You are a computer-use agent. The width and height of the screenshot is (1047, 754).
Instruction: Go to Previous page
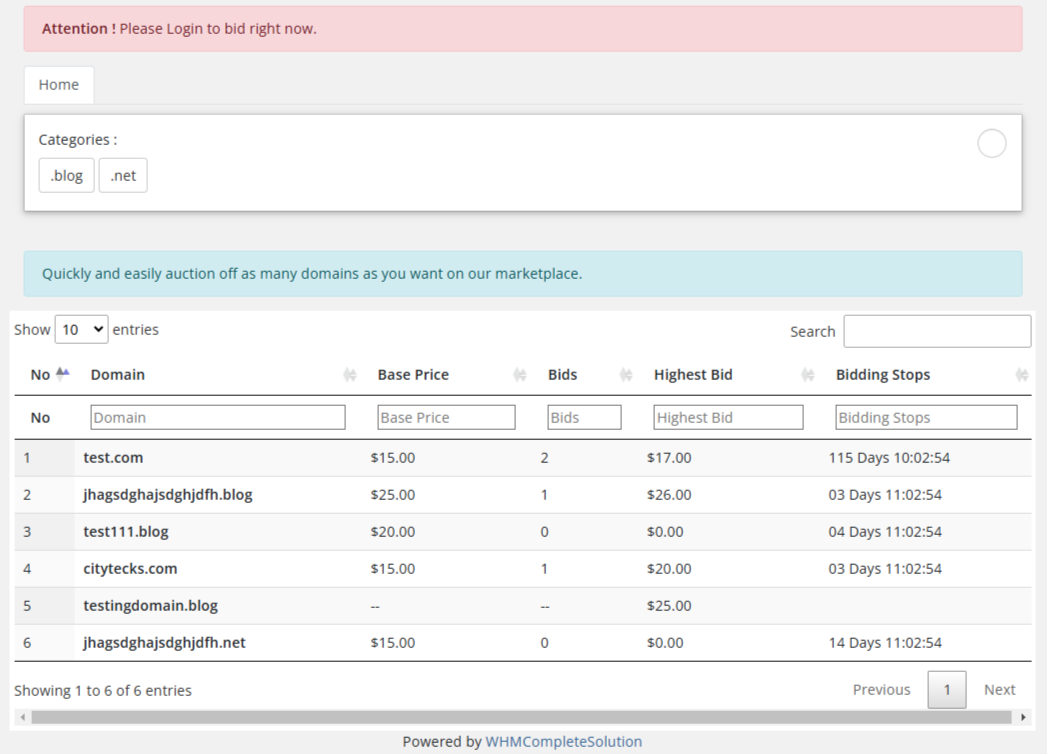click(x=881, y=690)
